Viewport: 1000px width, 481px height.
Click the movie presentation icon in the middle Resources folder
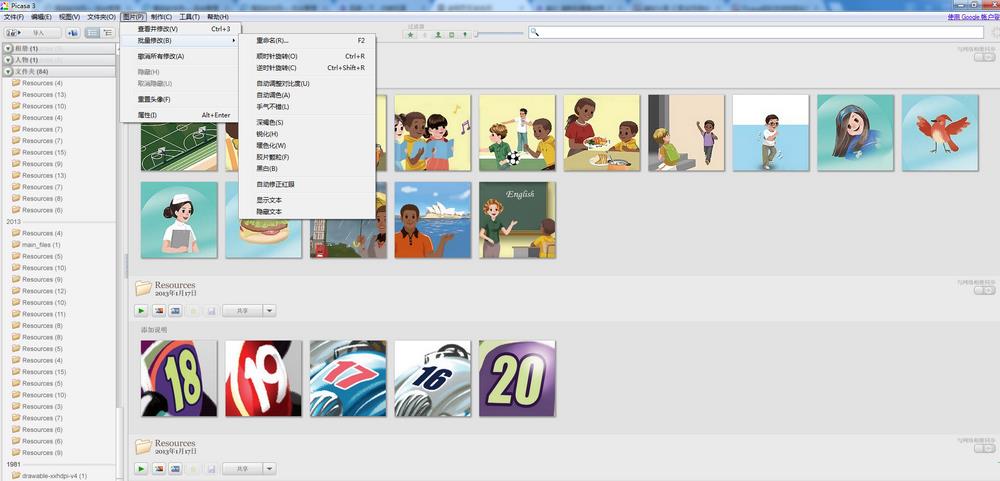[176, 311]
